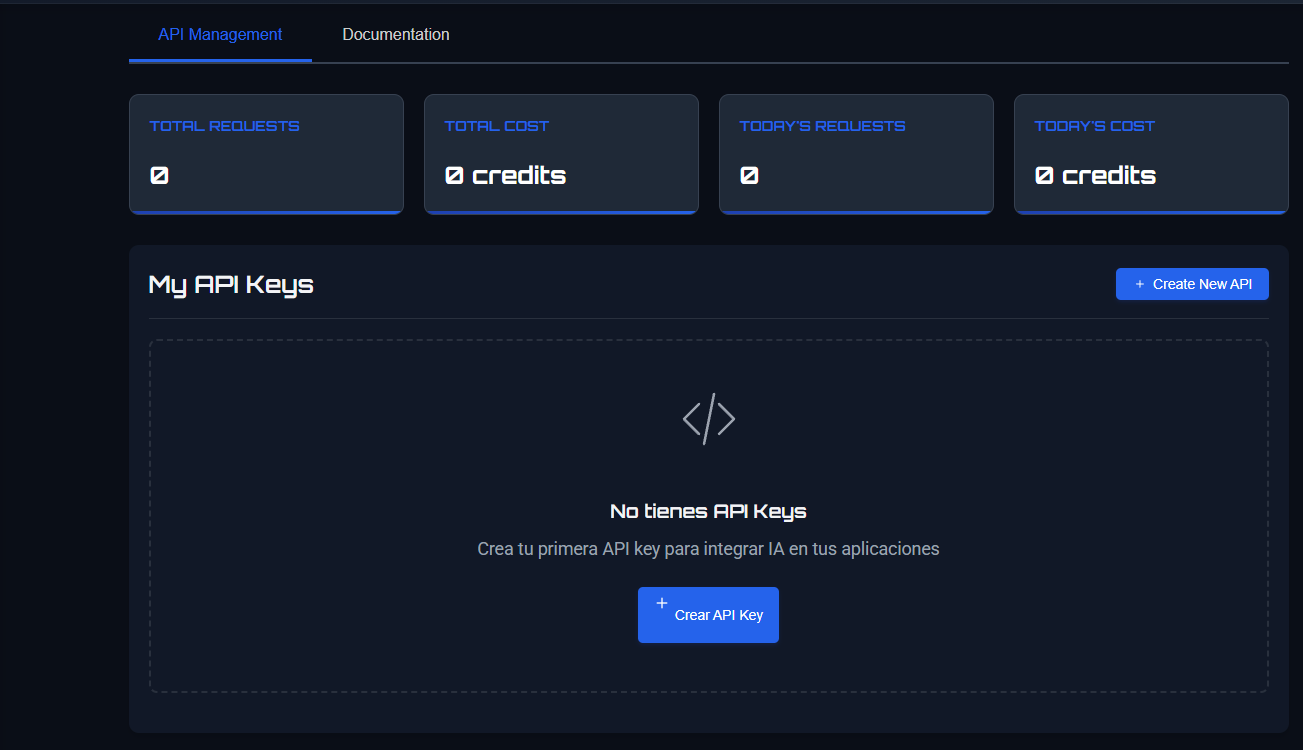Click the My API Keys heading
1303x750 pixels.
[x=231, y=285]
